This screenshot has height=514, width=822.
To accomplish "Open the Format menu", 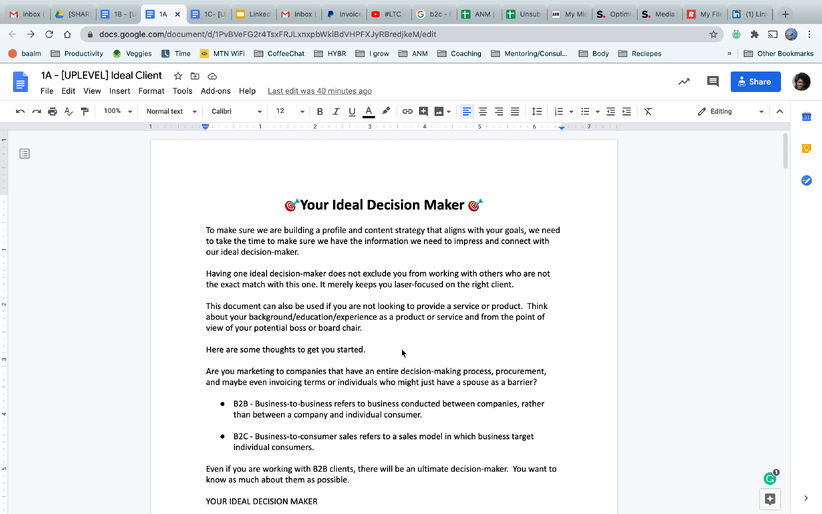I will tap(151, 91).
